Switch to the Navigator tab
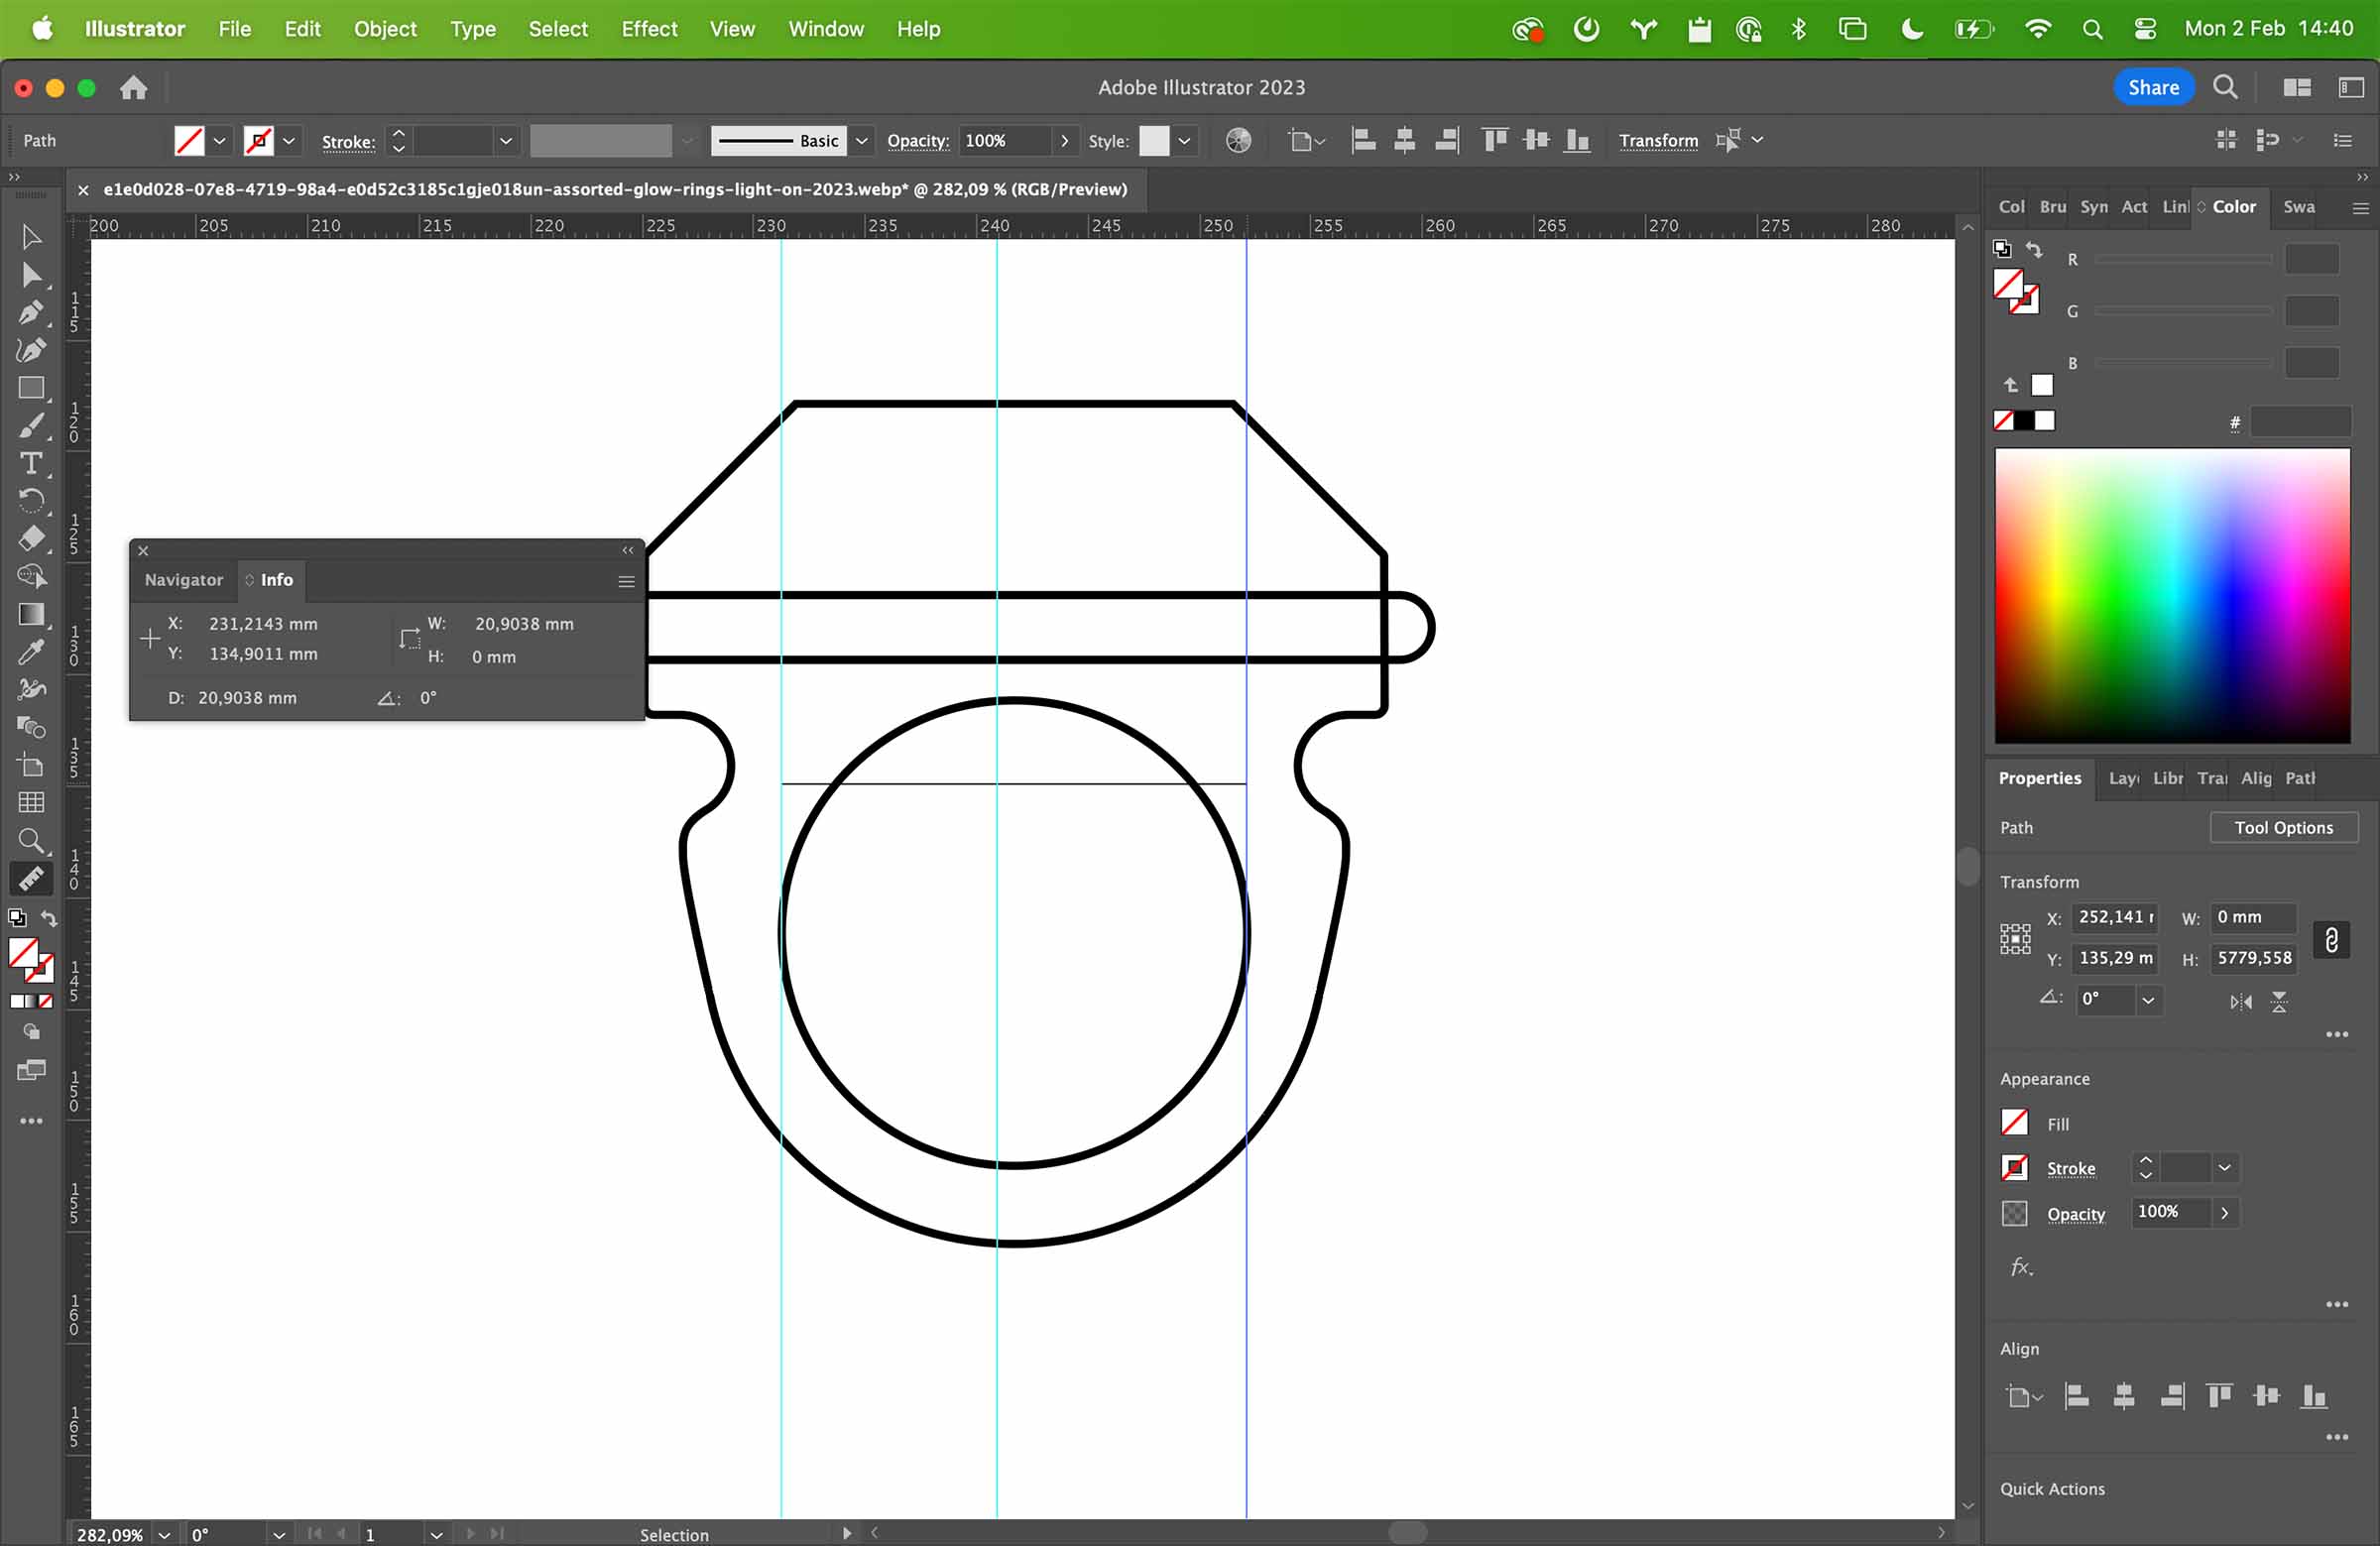 [x=184, y=580]
